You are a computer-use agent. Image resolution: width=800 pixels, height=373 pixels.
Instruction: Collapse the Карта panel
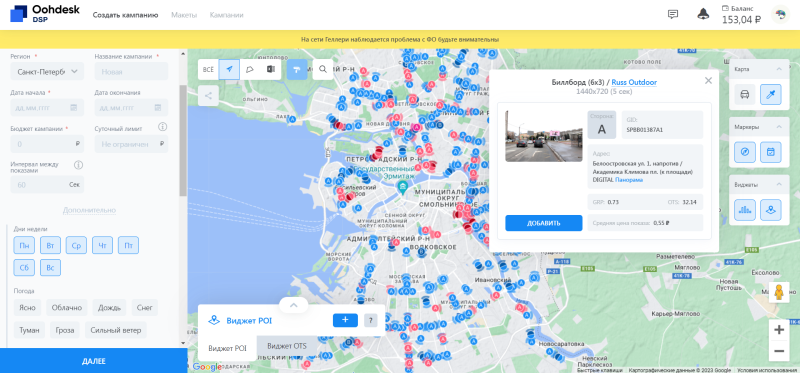[x=779, y=69]
